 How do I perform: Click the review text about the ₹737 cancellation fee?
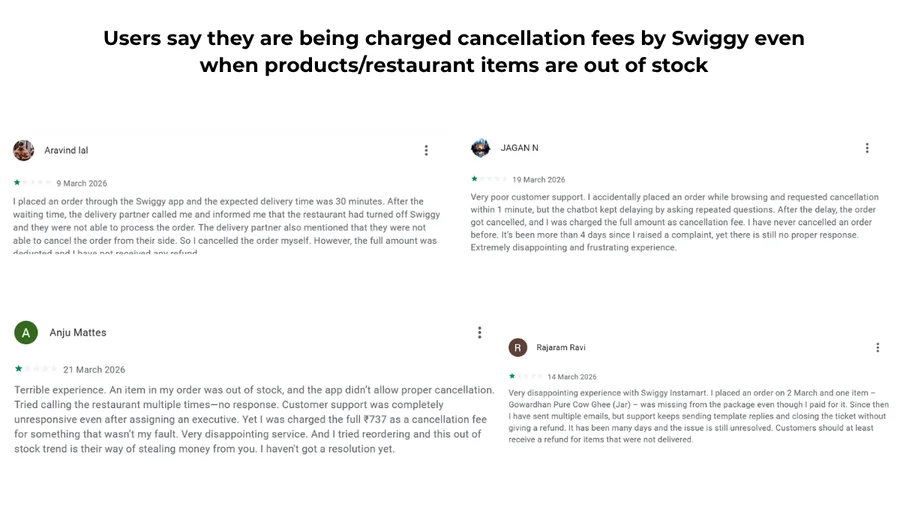[254, 419]
